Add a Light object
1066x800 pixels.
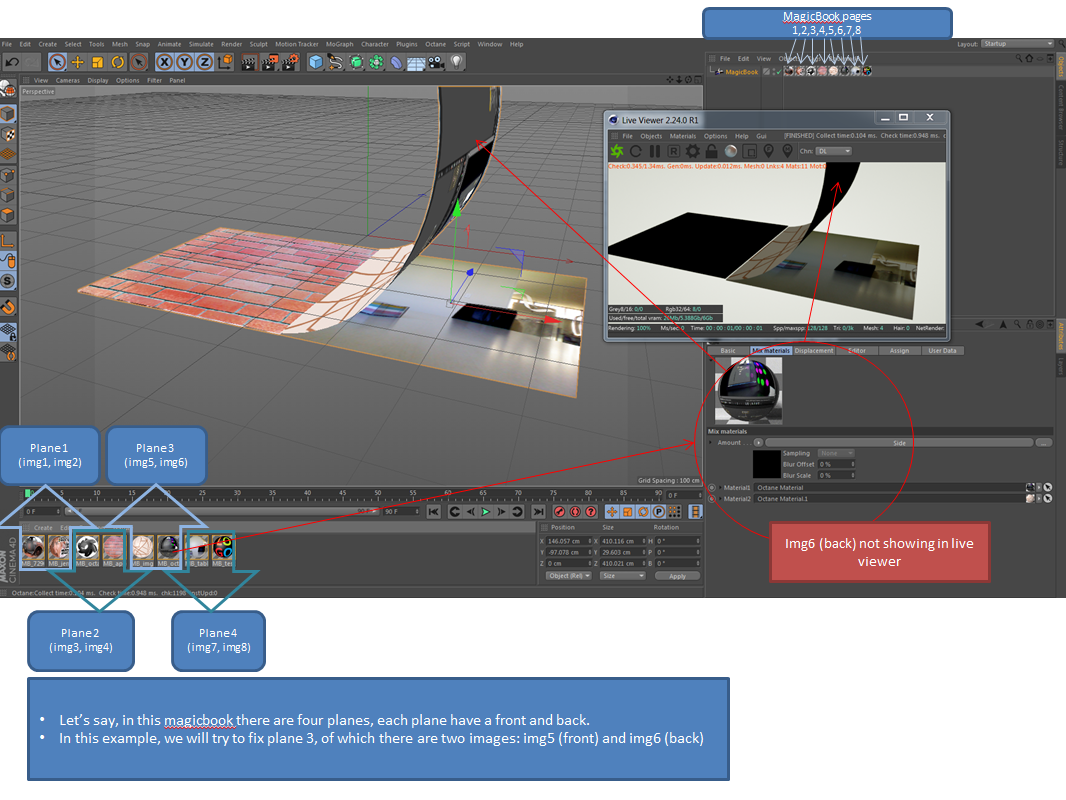coord(456,63)
